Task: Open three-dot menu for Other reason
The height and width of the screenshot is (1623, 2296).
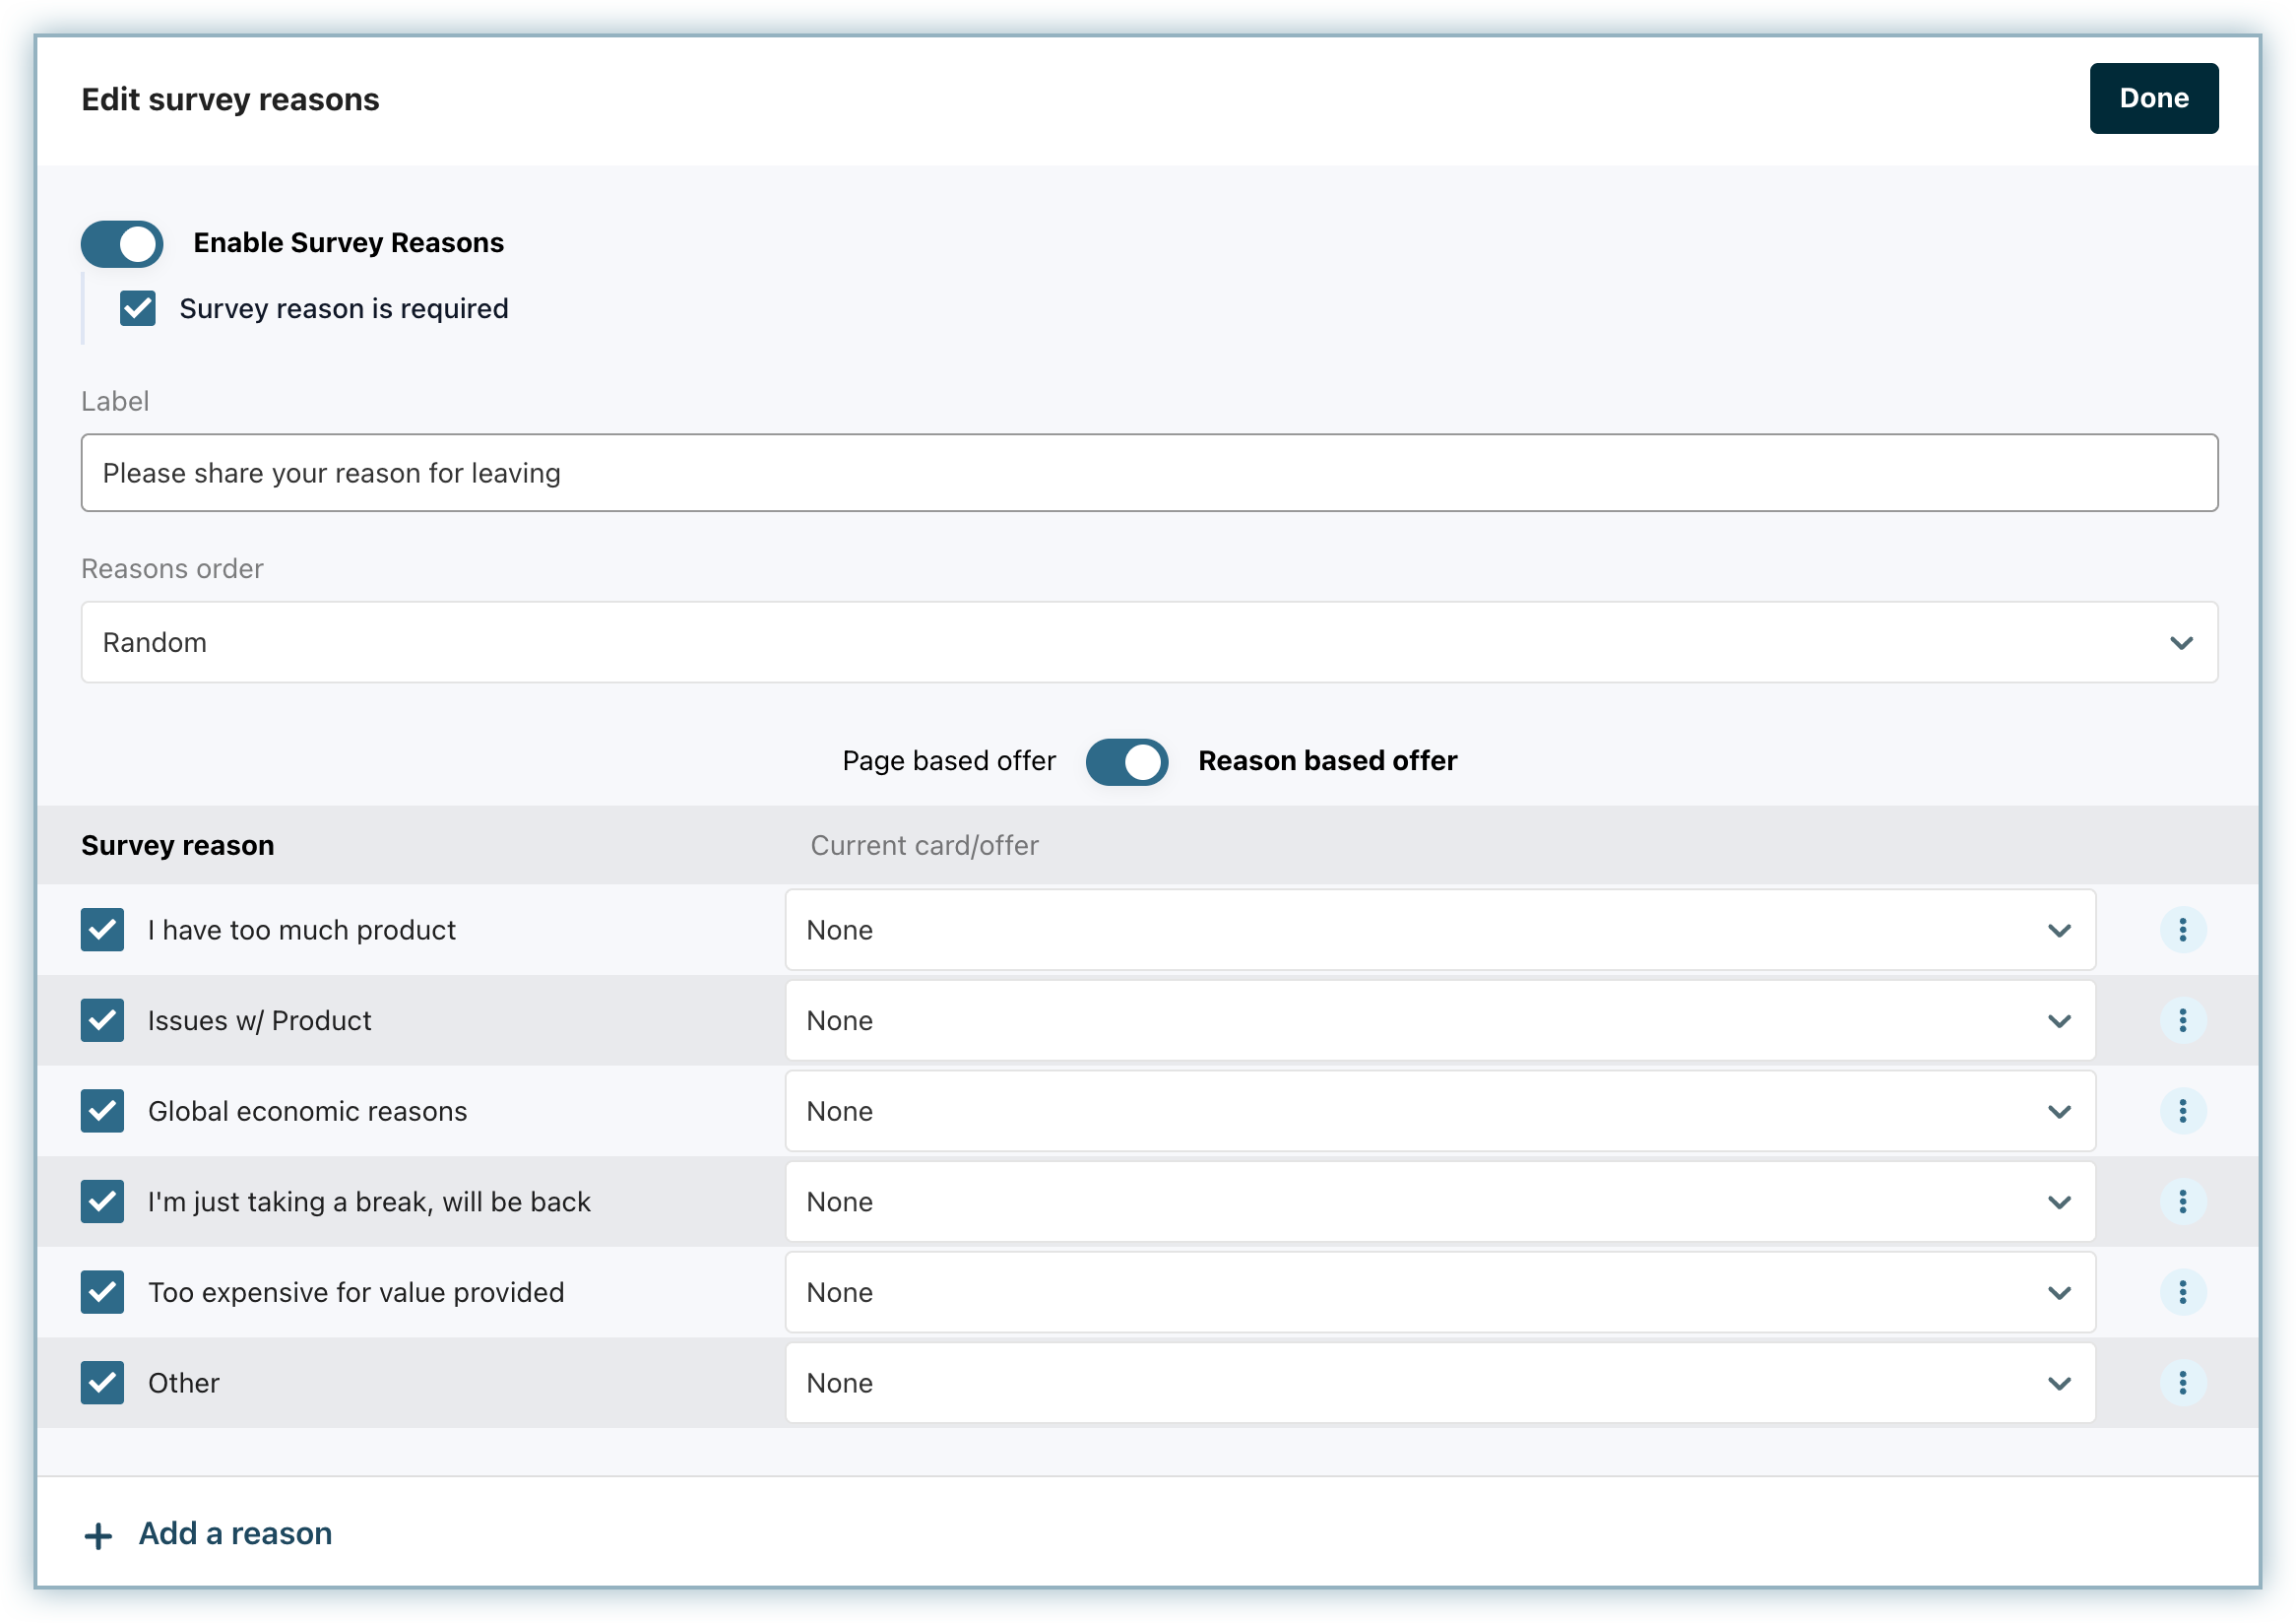Action: [2182, 1382]
